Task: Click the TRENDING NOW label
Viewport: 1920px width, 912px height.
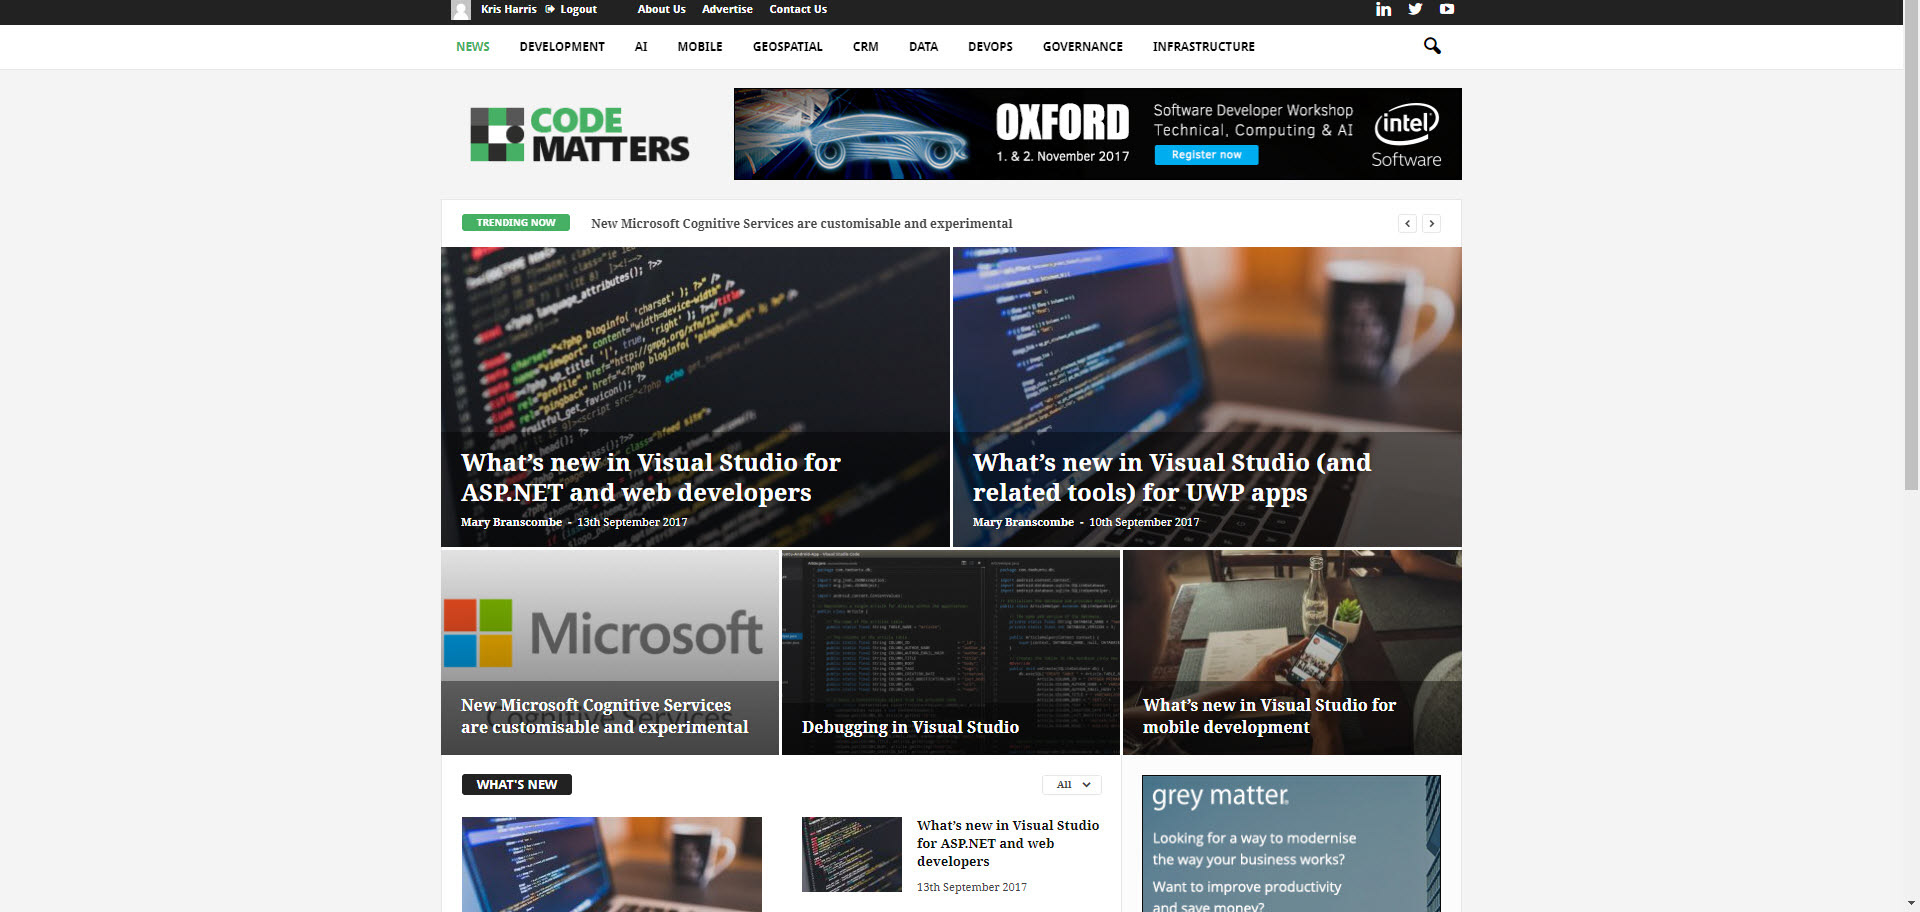Action: tap(516, 223)
